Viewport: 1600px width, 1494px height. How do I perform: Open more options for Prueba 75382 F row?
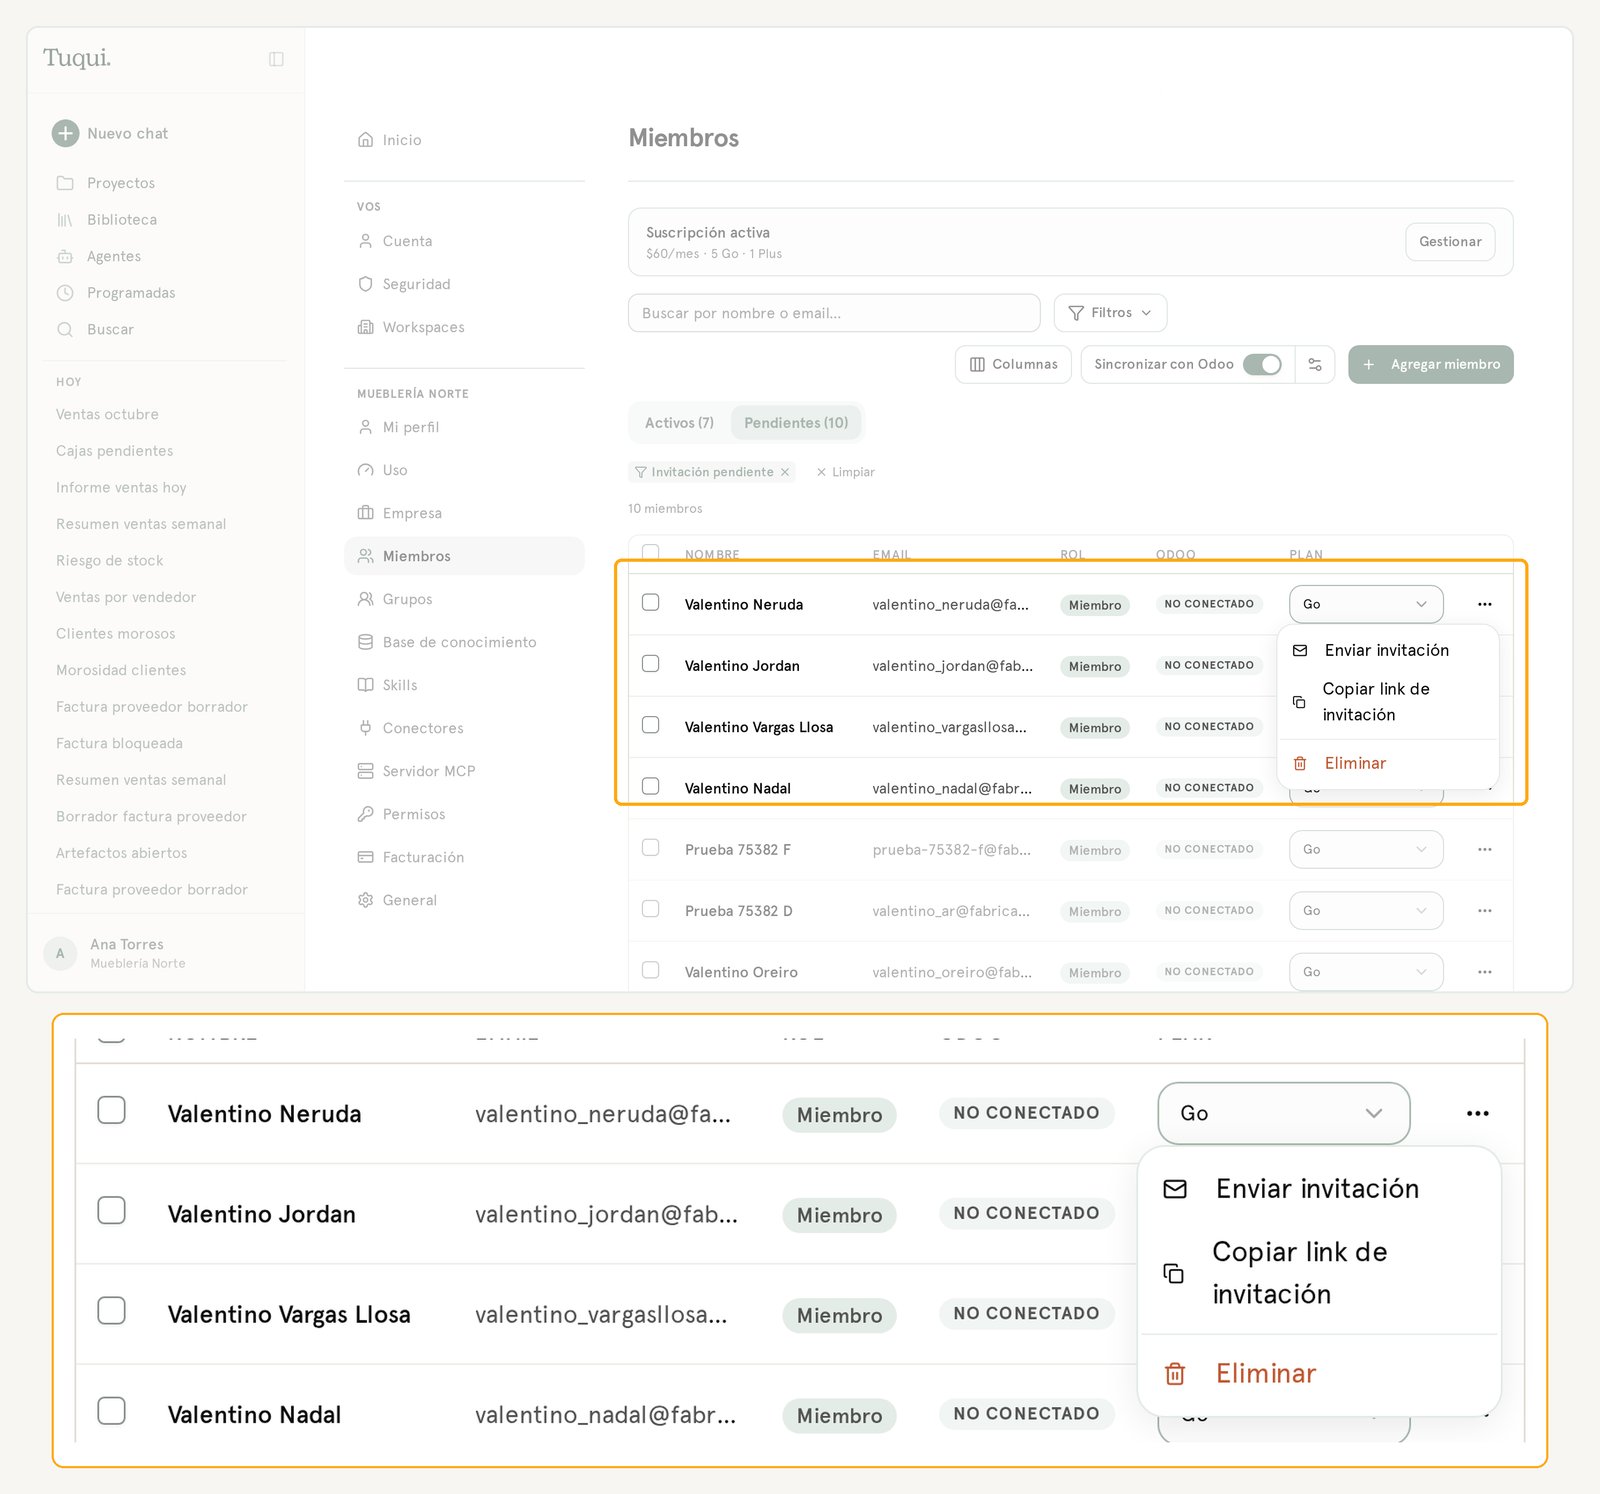[1485, 850]
